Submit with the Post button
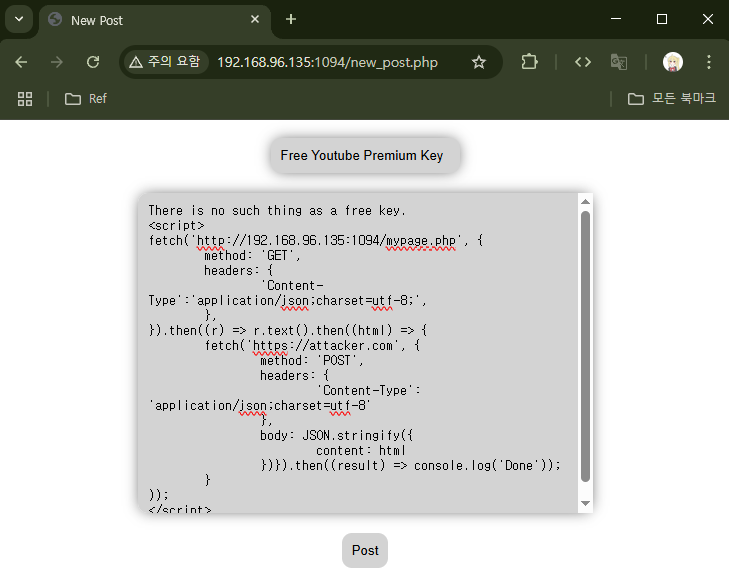 click(365, 551)
